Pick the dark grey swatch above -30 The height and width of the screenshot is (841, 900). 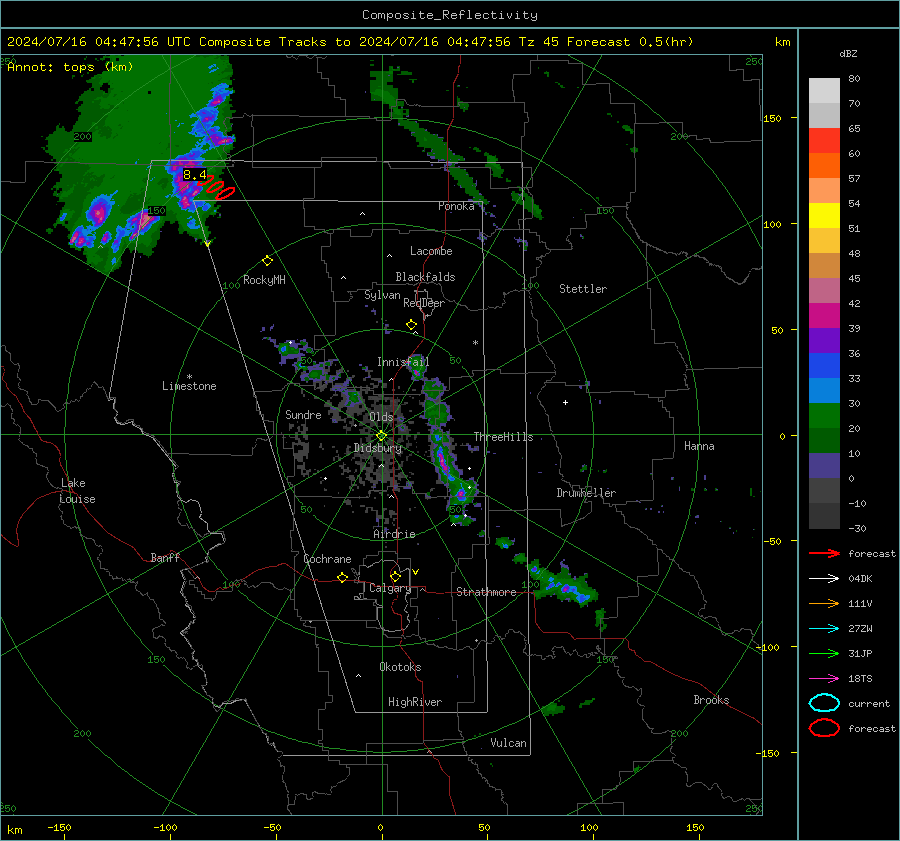click(x=824, y=516)
